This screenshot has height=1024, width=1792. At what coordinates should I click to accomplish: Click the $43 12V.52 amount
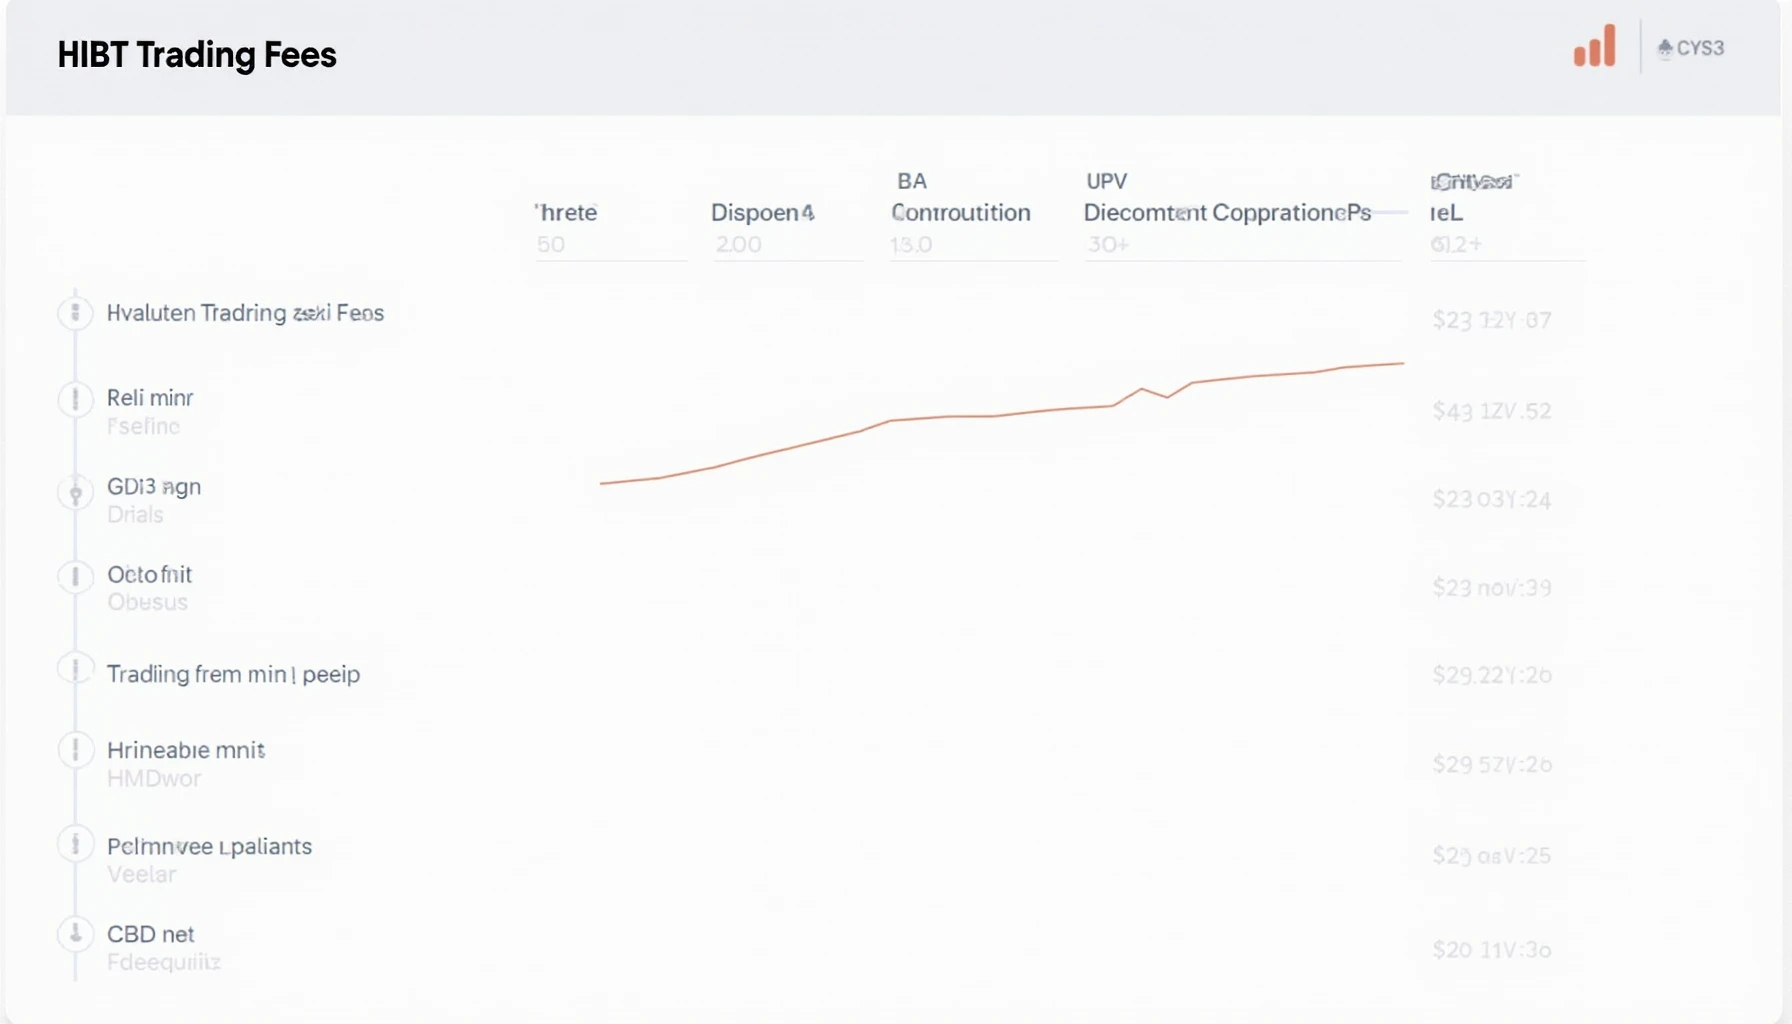coord(1492,411)
